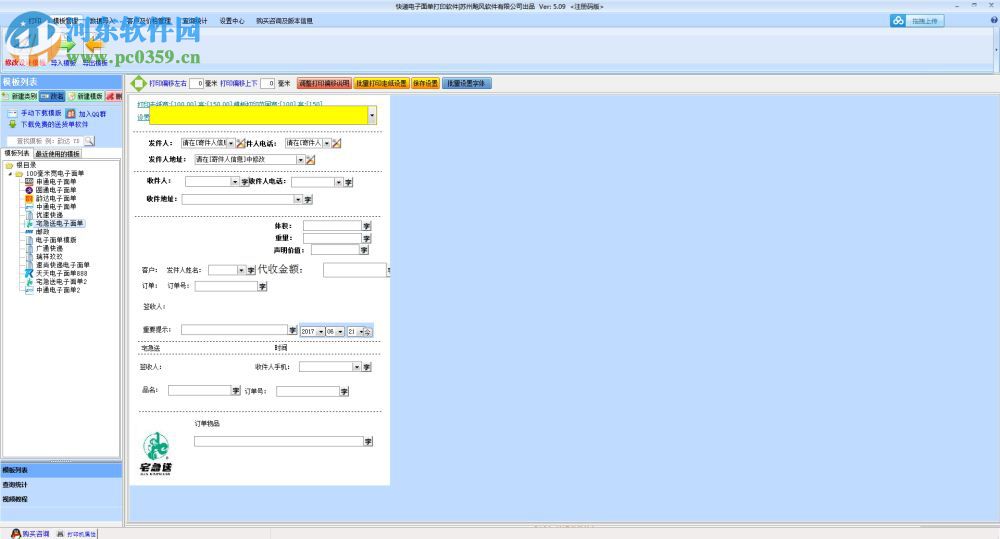Viewport: 1000px width, 539px height.
Task: Select 韵达电子面单 in the template tree
Action: click(x=56, y=198)
